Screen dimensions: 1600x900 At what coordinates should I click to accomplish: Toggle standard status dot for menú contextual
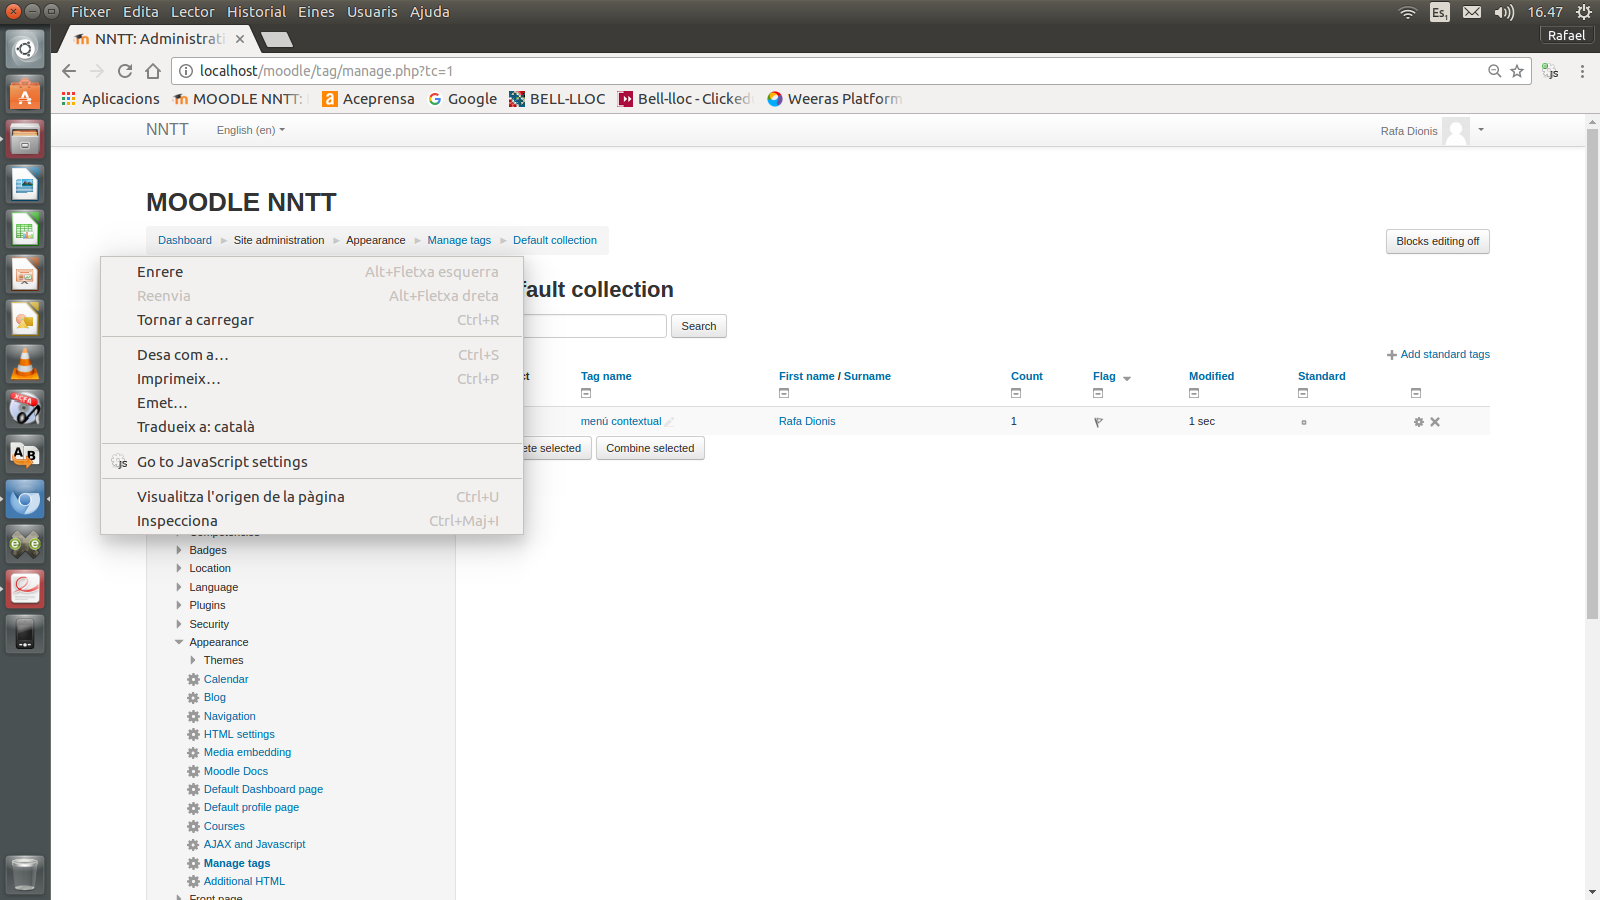click(1304, 422)
